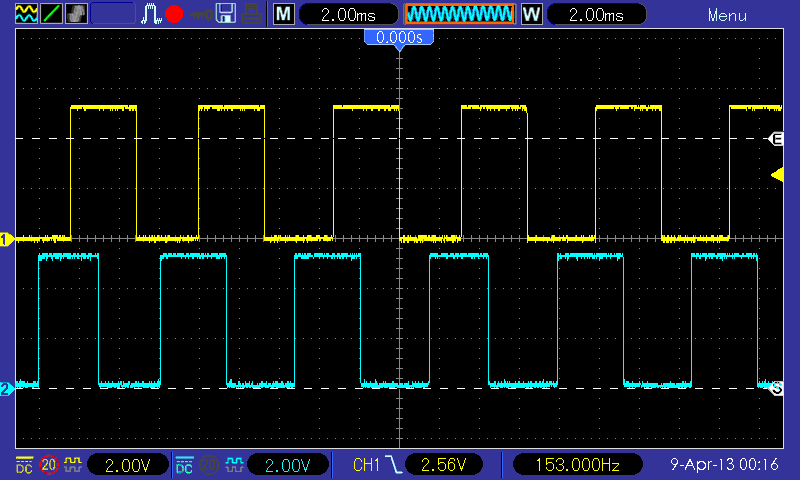The image size is (800, 480).
Task: Select channel 2 voltage scale 2.00V
Action: coord(290,464)
